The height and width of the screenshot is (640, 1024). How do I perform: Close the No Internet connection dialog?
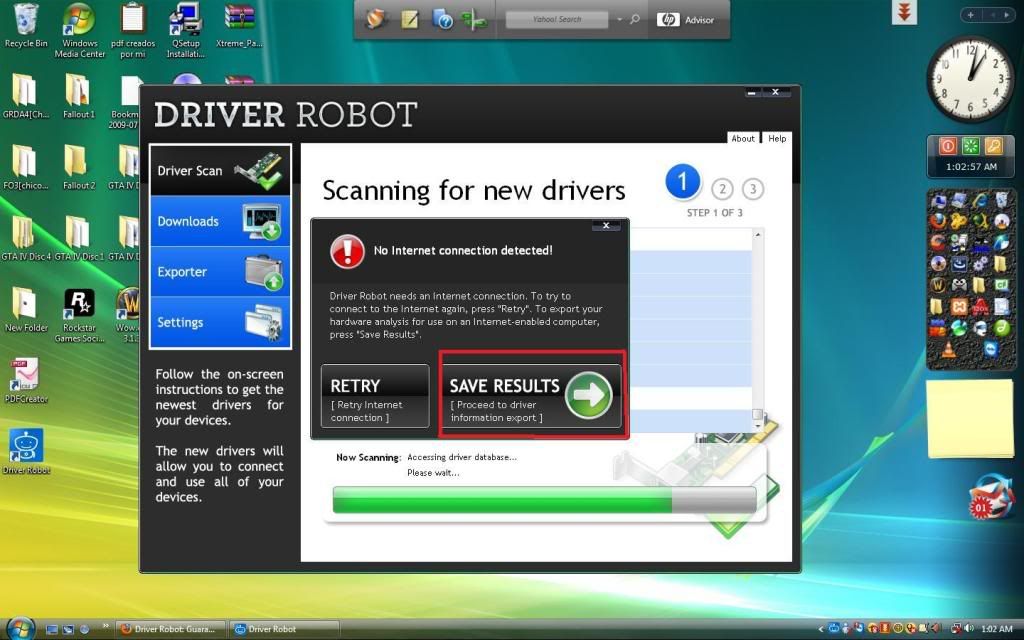click(x=606, y=225)
